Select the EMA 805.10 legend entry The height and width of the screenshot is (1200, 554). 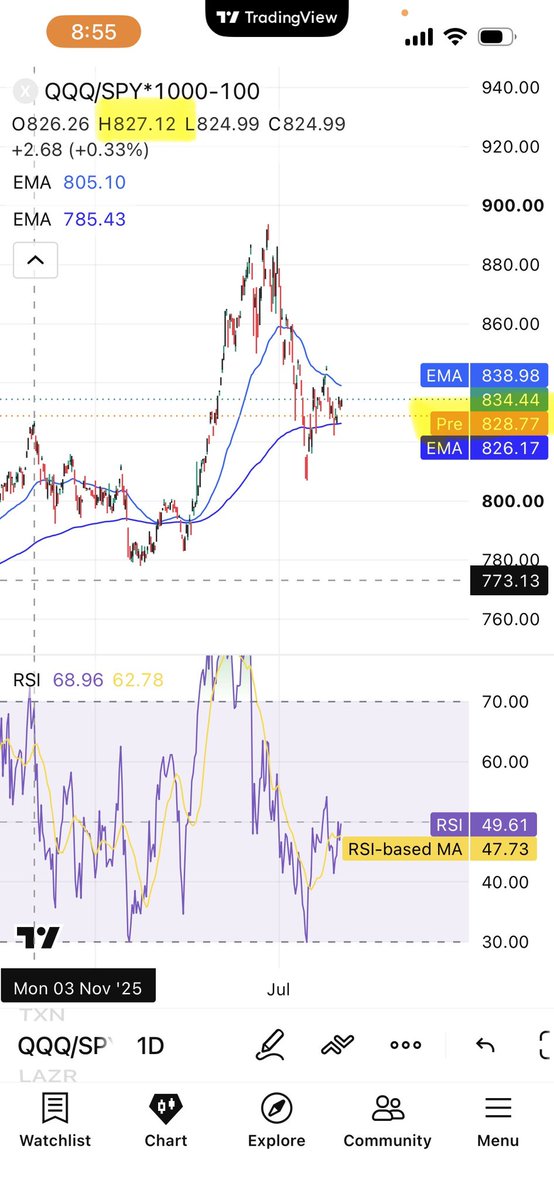(69, 182)
